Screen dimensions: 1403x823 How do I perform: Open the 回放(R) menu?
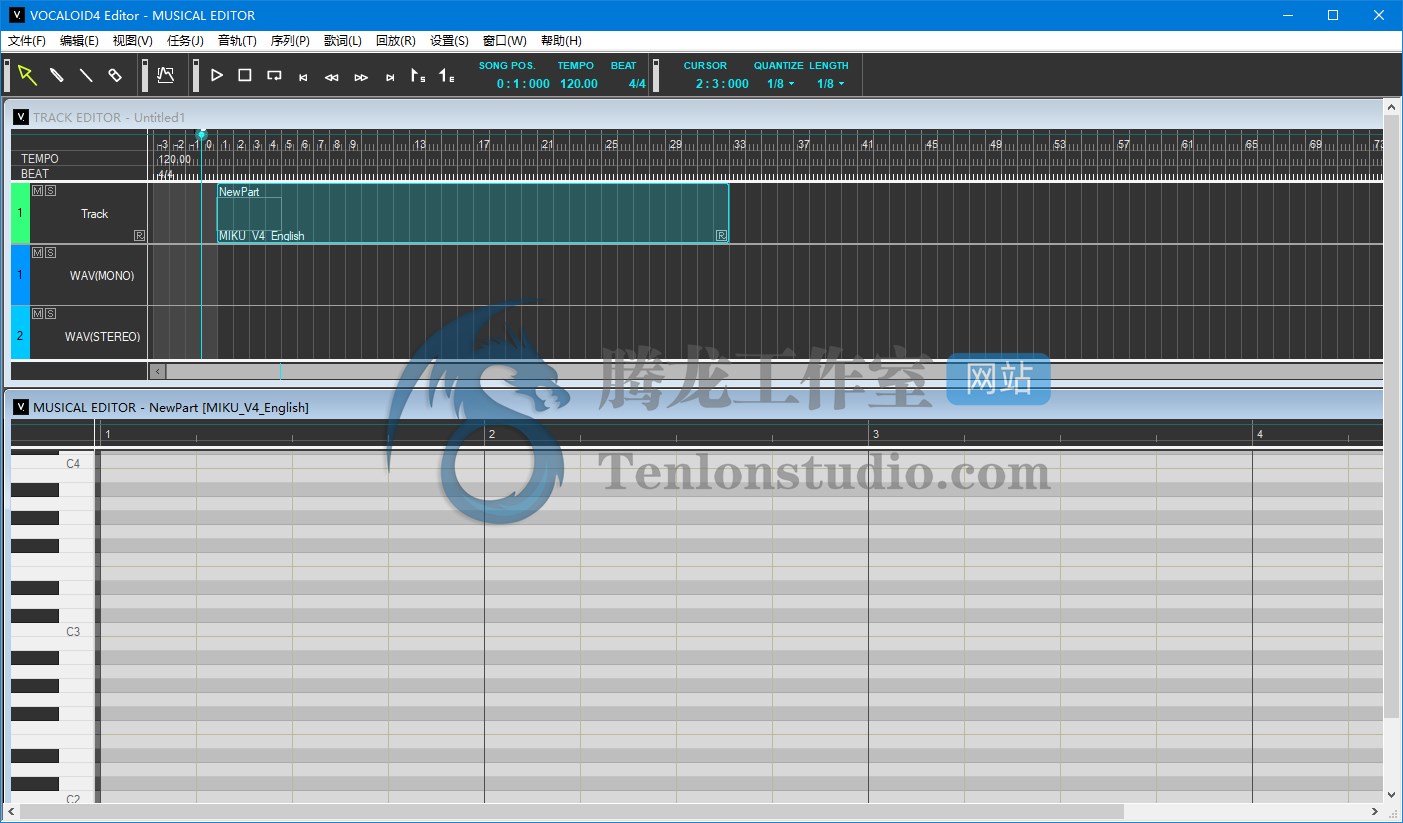pos(395,41)
